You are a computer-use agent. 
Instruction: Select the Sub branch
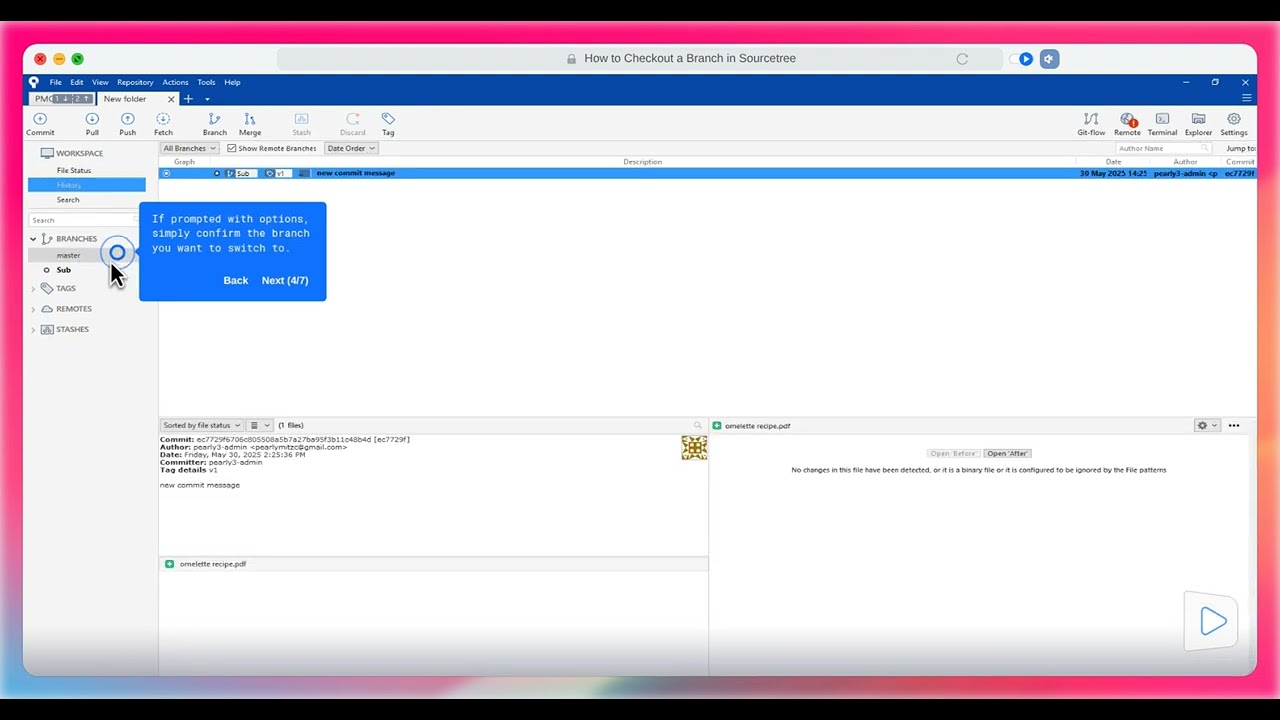pos(64,270)
